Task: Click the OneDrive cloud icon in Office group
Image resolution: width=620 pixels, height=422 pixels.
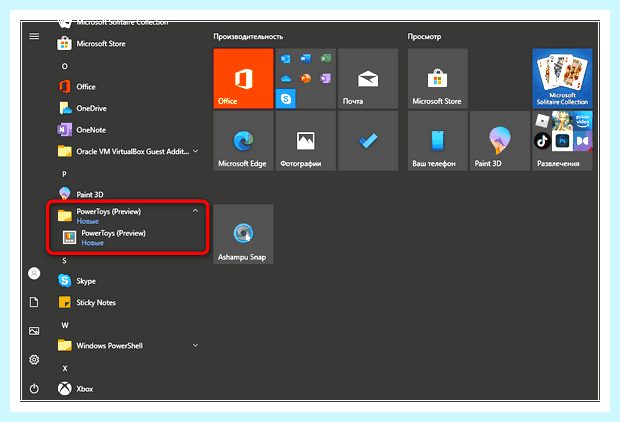Action: click(285, 79)
